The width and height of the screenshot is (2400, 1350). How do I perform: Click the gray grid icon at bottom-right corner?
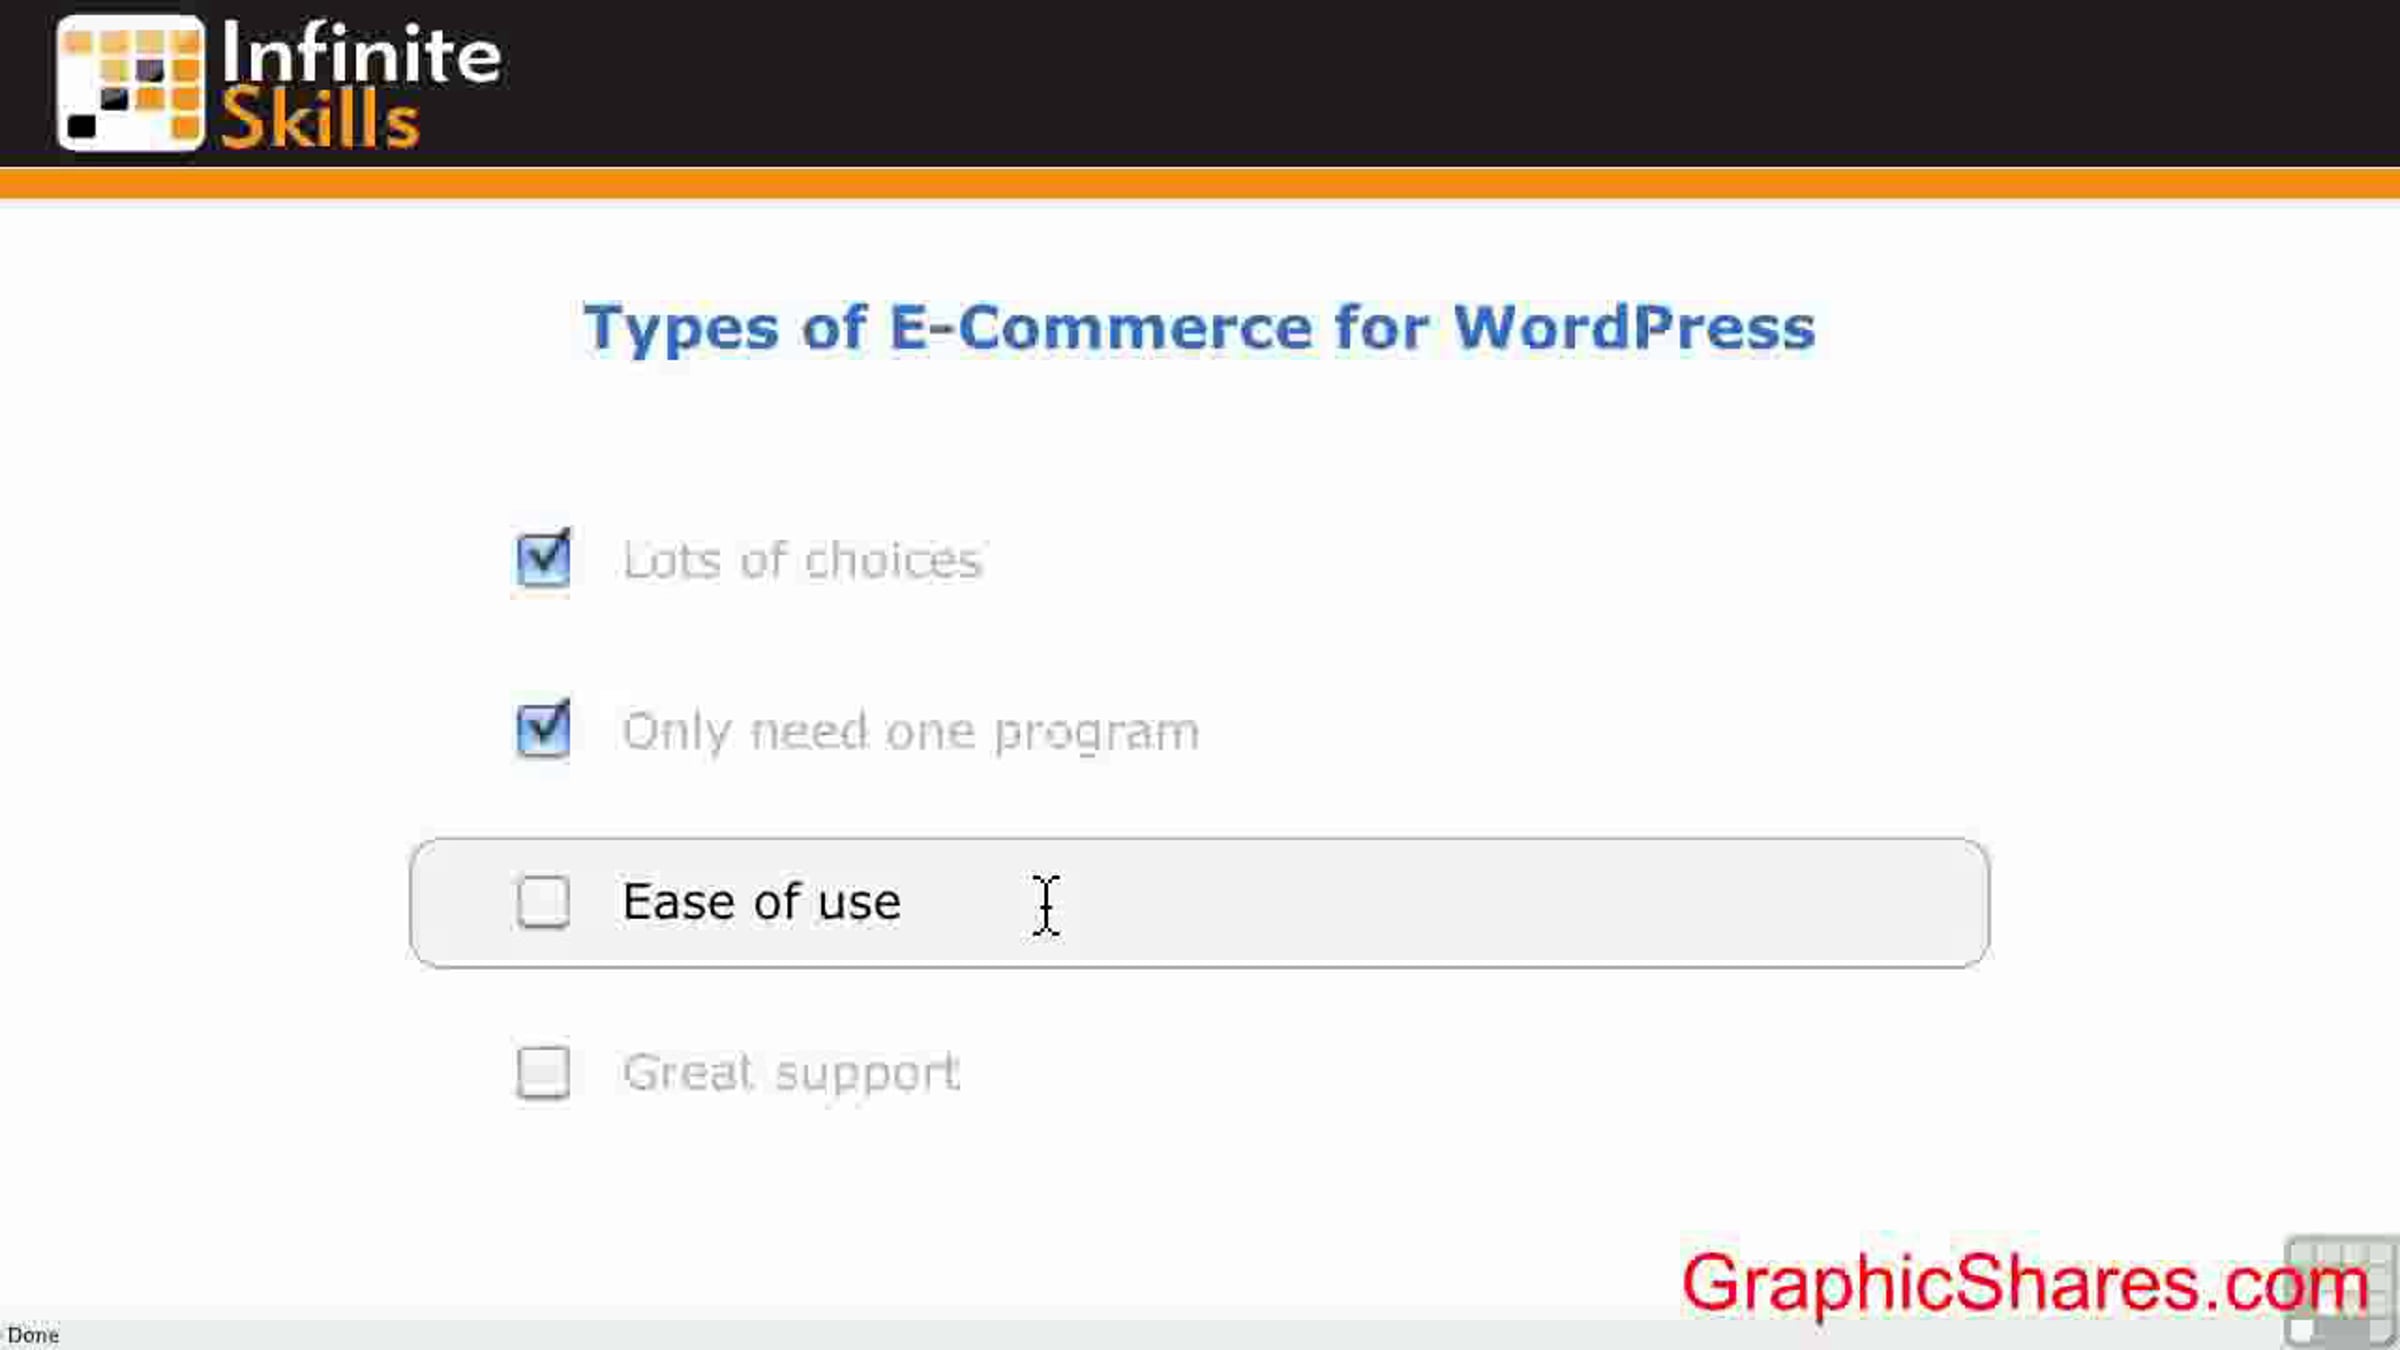click(x=2340, y=1292)
